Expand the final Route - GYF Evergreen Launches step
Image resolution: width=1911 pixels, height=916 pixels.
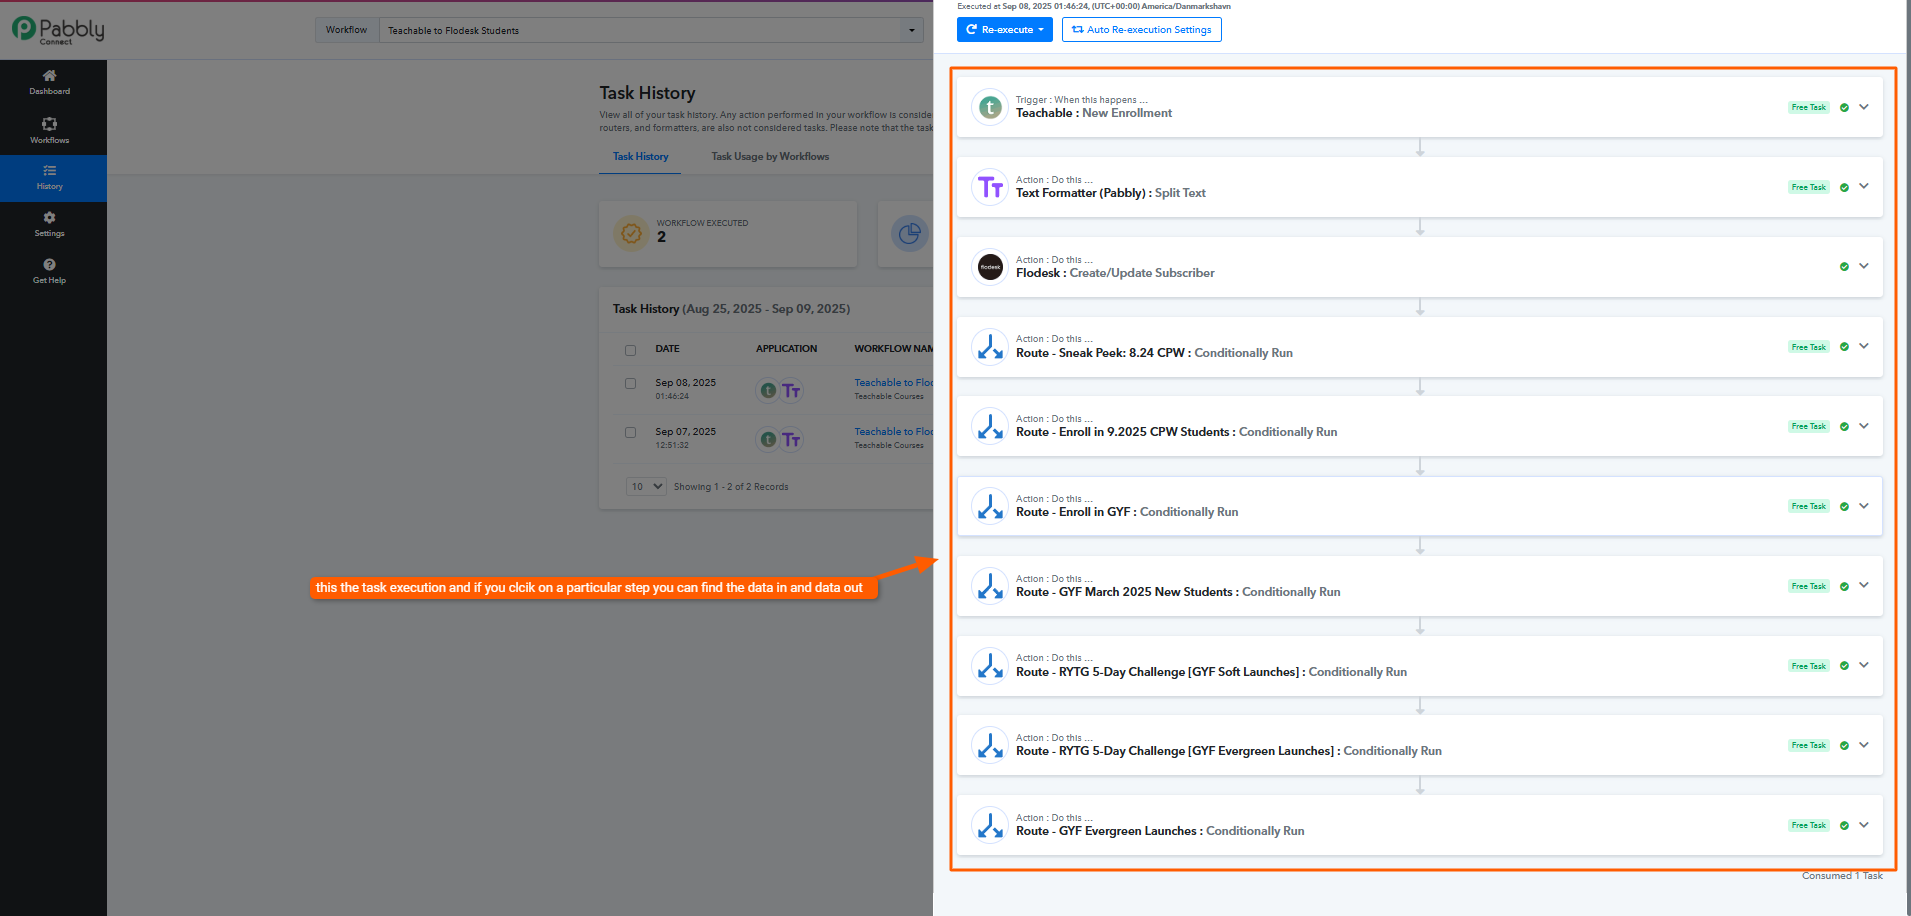(1864, 825)
